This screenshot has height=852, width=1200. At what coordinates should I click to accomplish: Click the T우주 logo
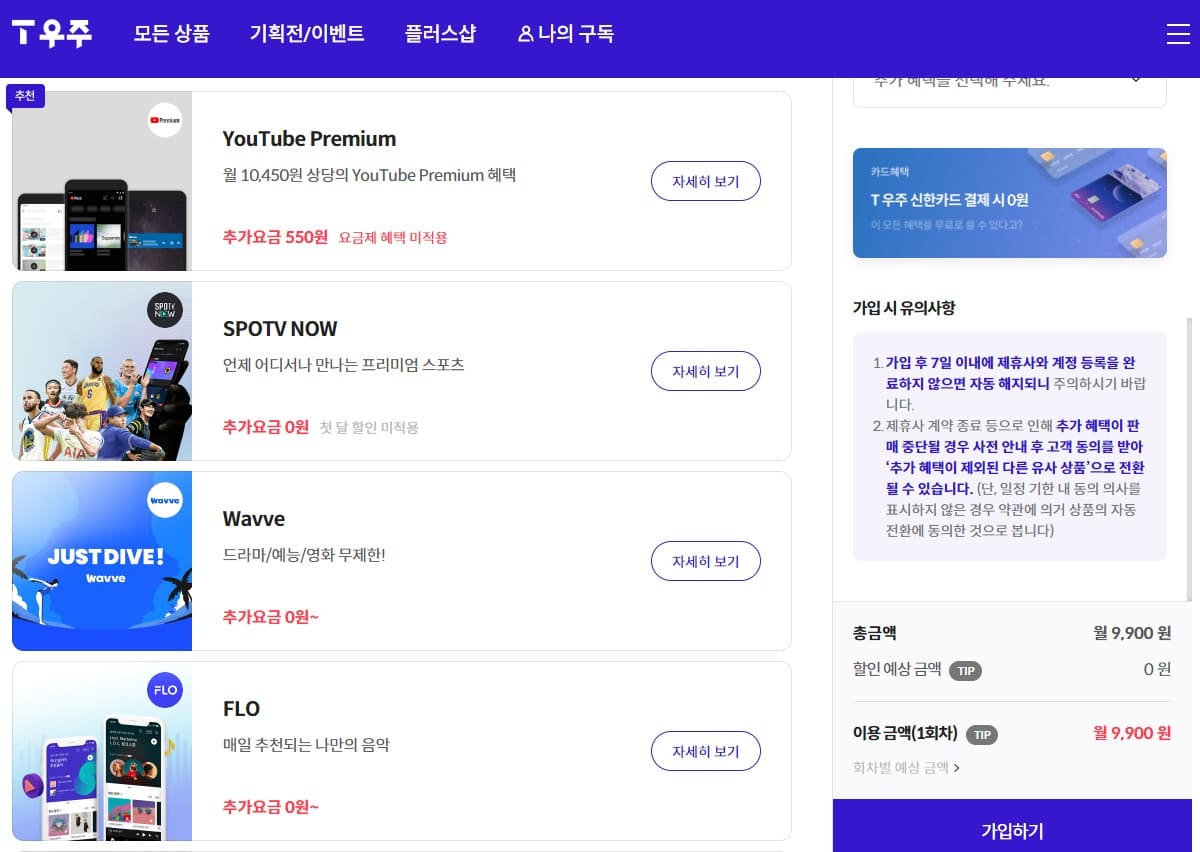click(x=52, y=33)
